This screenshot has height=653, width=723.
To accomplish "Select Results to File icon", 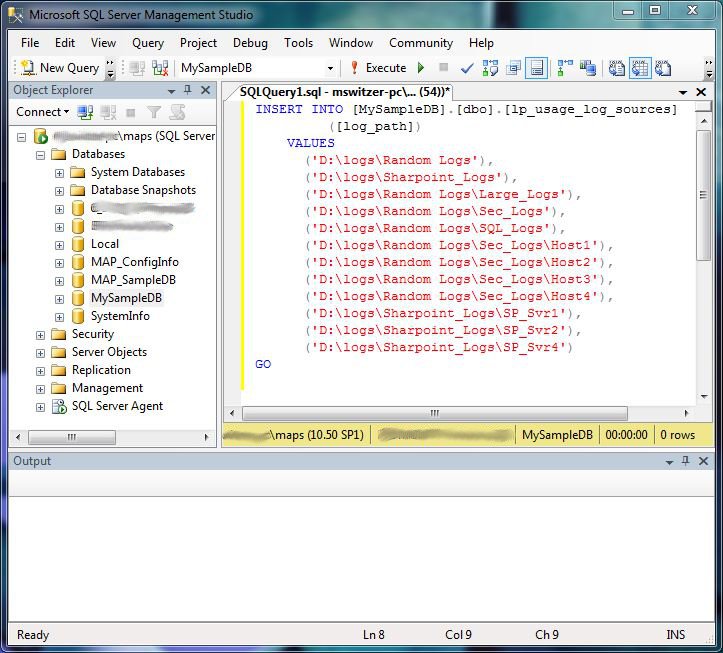I will [663, 68].
